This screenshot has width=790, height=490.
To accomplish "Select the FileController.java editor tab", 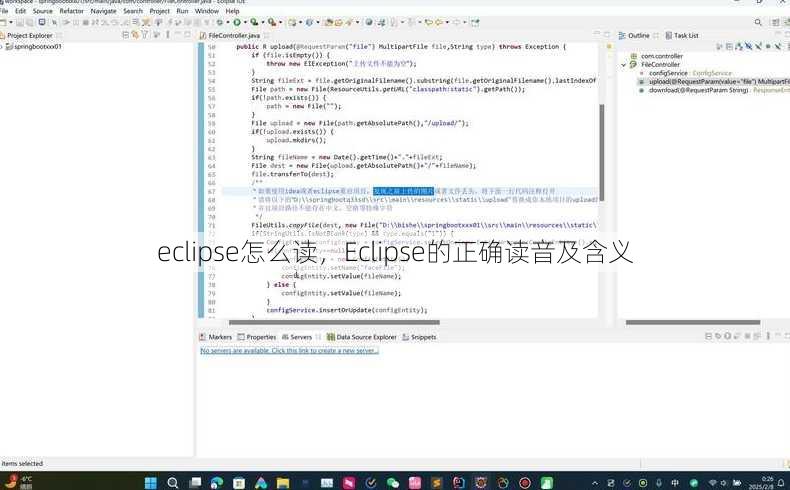I will coord(234,35).
